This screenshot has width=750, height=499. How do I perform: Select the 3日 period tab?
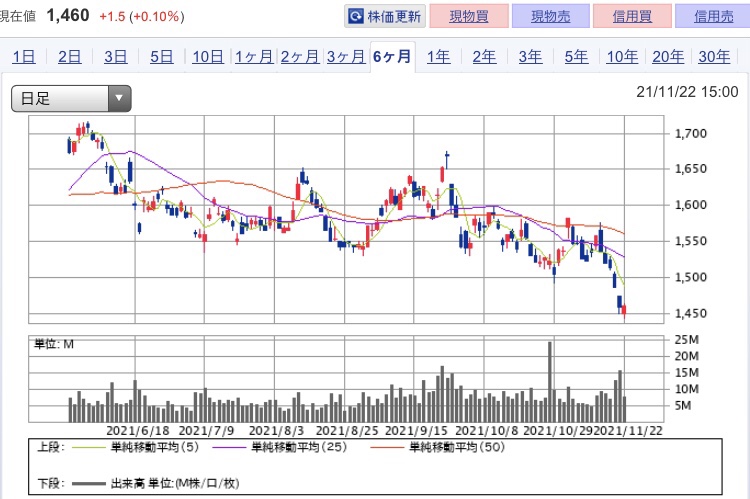coord(116,57)
